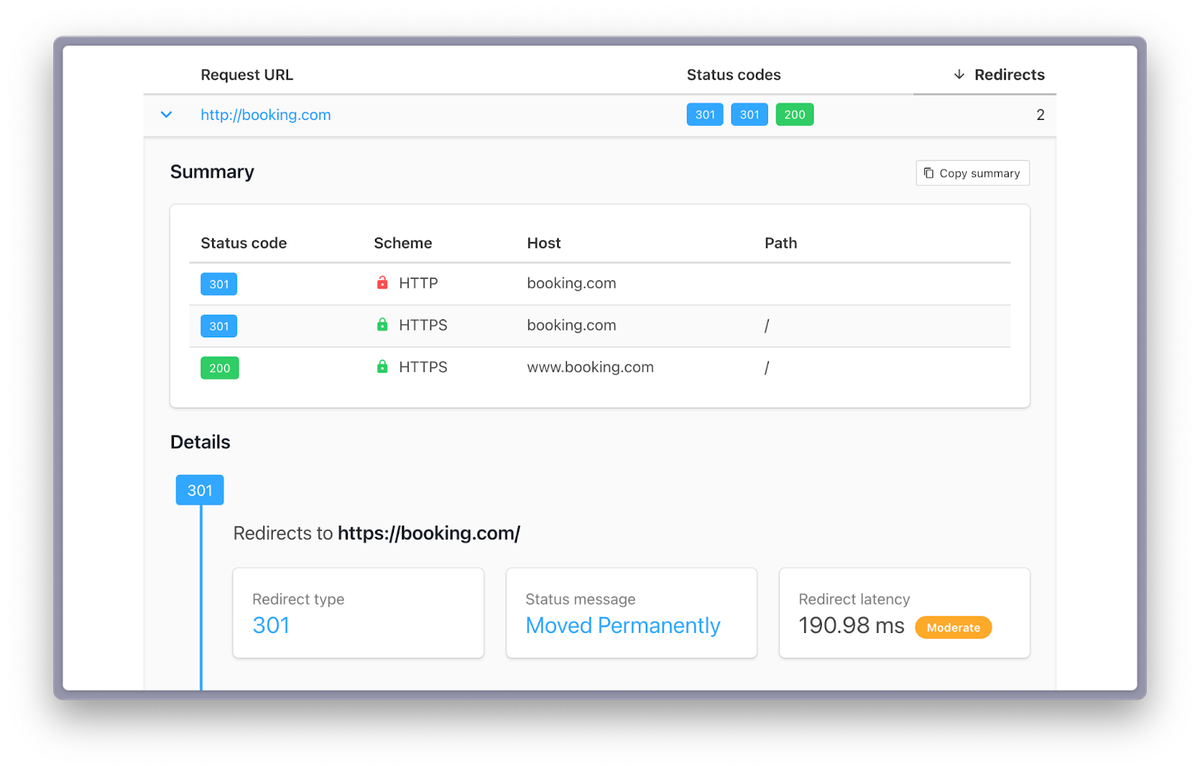Click the Copy summary button

tap(972, 173)
